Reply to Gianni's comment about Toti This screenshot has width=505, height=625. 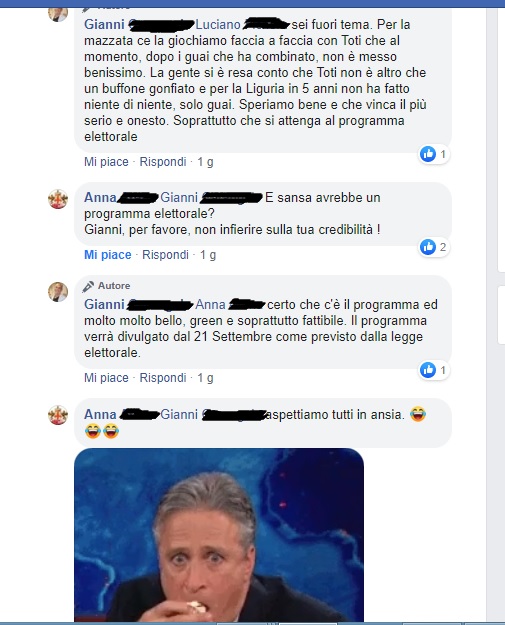(163, 162)
